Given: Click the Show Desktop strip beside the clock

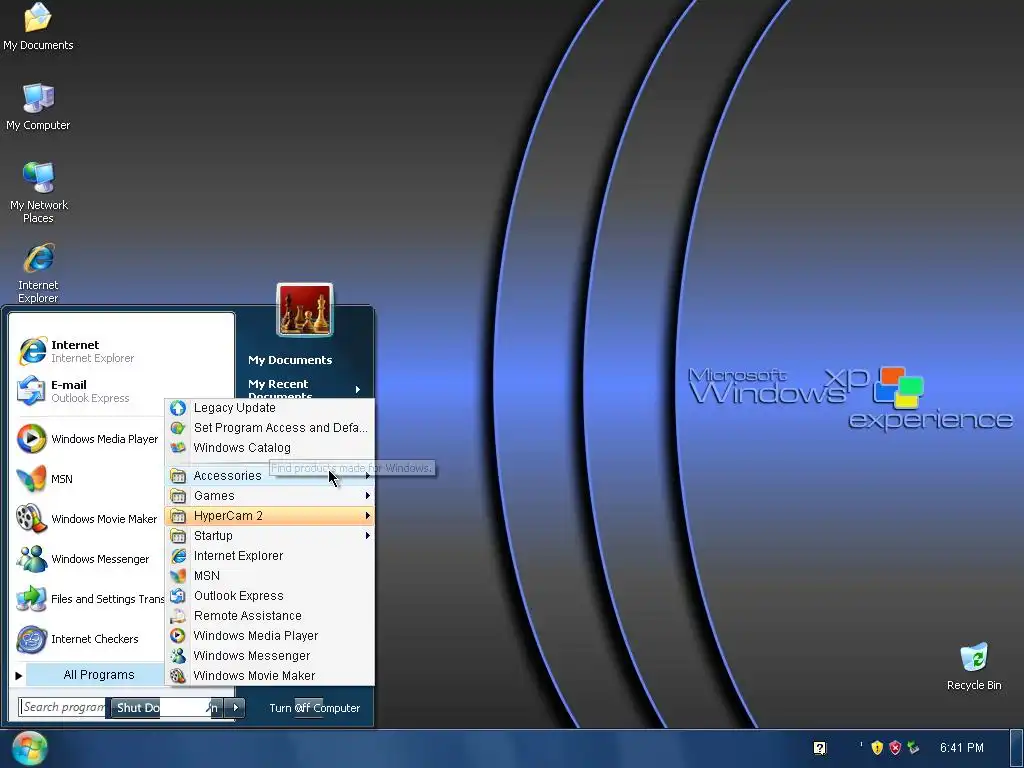Looking at the screenshot, I should pyautogui.click(x=1017, y=748).
